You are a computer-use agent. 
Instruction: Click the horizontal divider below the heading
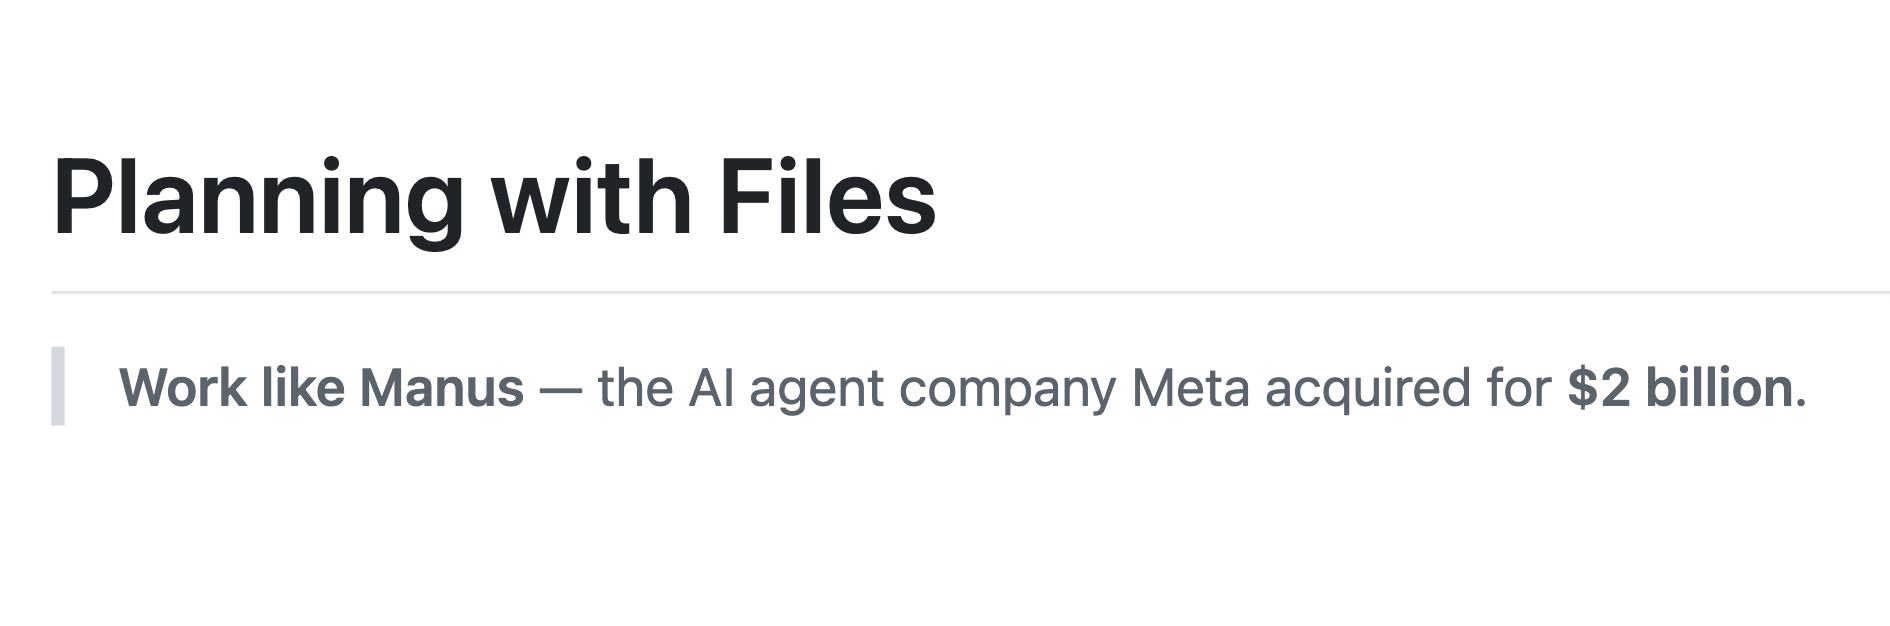970,292
